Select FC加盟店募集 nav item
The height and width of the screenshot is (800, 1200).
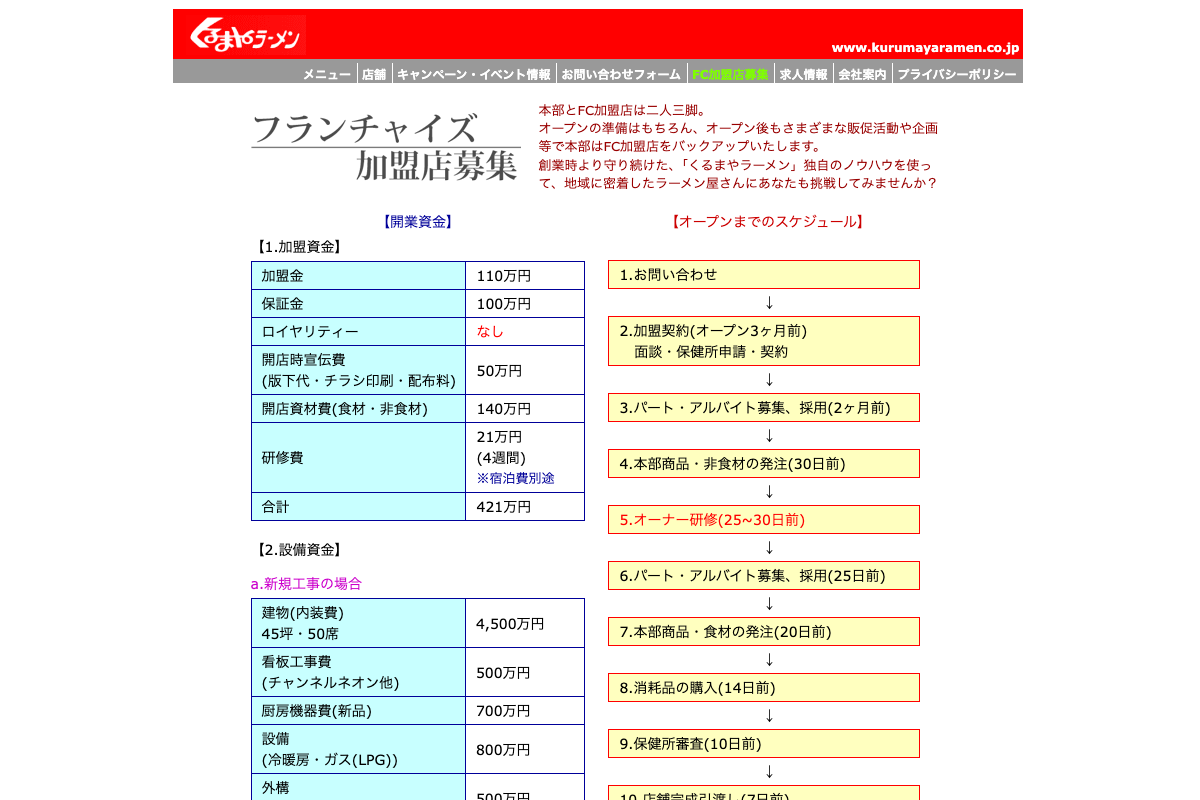pos(731,74)
